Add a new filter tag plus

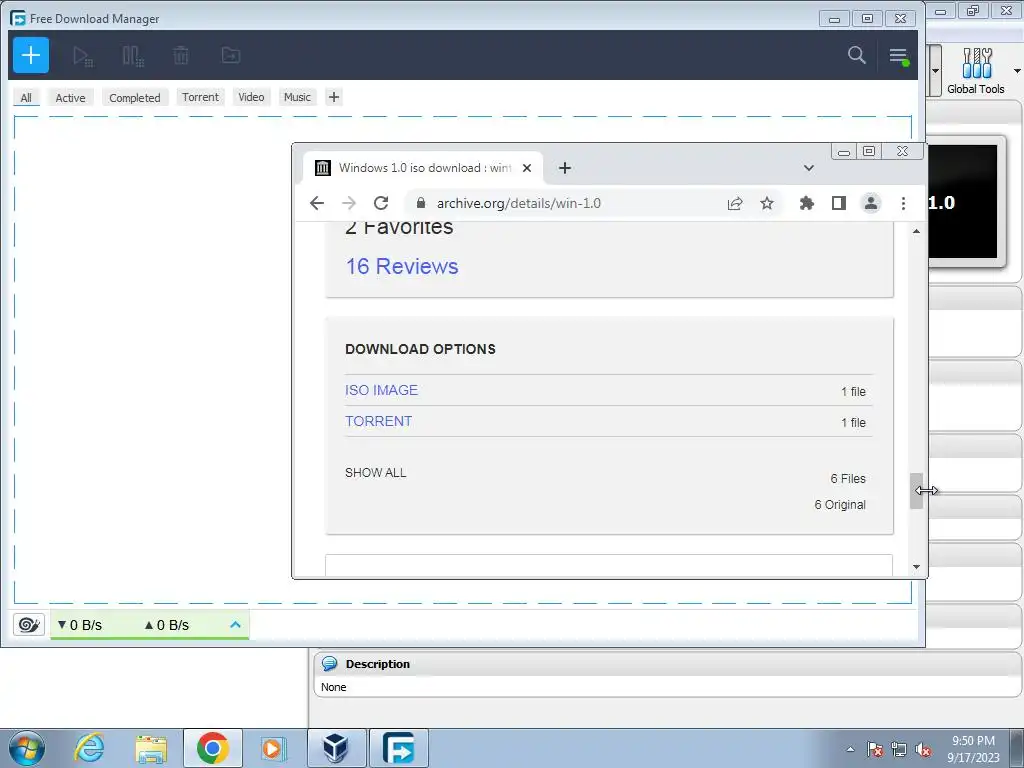coord(334,97)
